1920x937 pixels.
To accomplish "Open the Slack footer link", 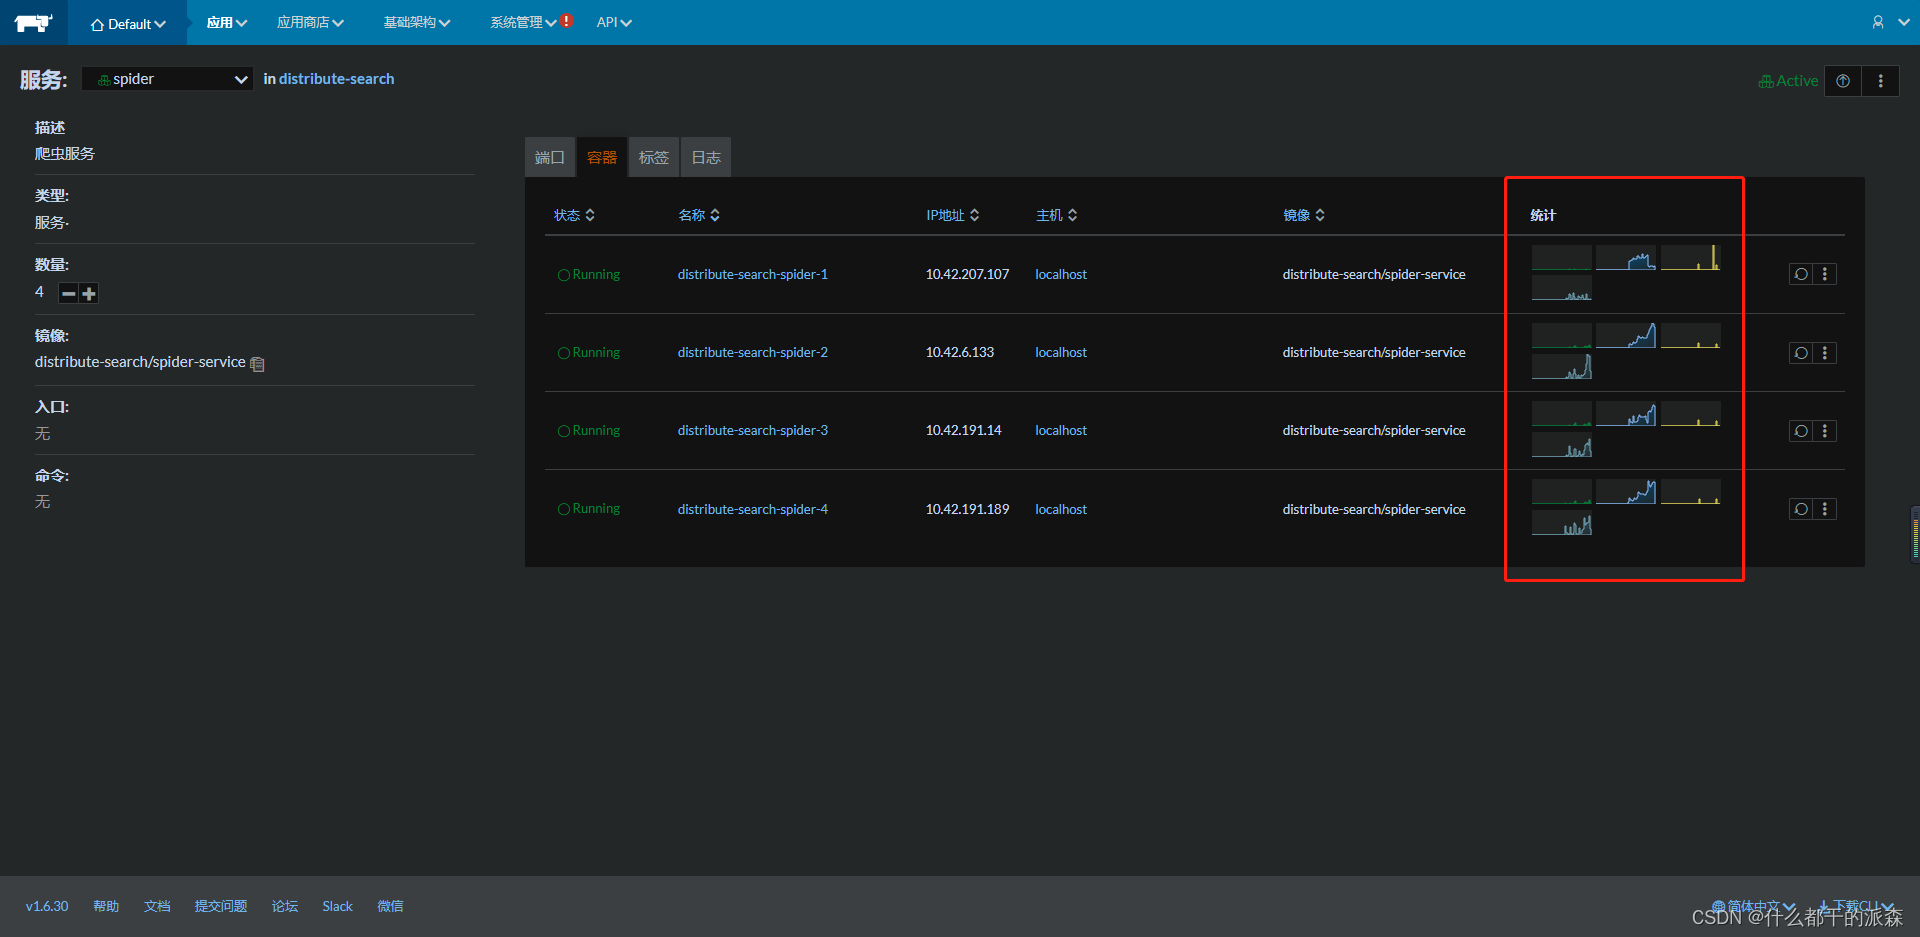I will click(x=337, y=906).
